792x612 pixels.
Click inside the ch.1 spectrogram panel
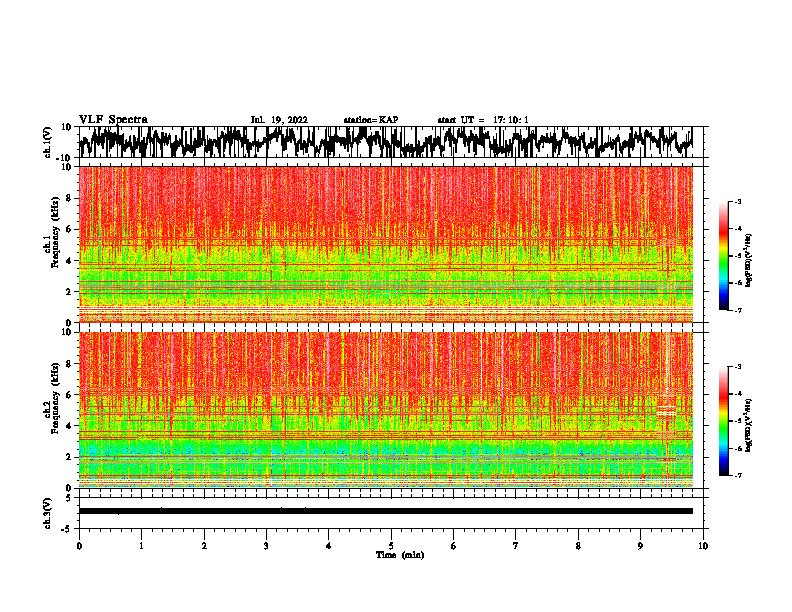coord(385,244)
